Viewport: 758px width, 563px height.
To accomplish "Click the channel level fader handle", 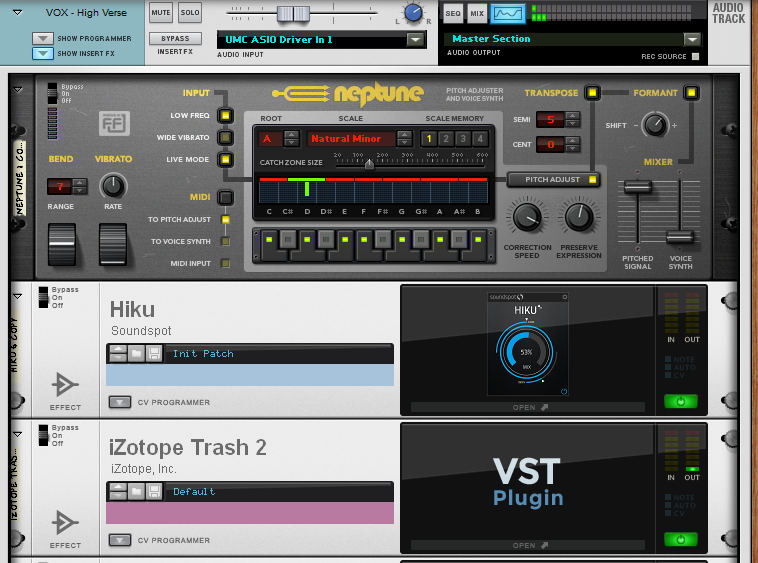I will click(x=293, y=14).
